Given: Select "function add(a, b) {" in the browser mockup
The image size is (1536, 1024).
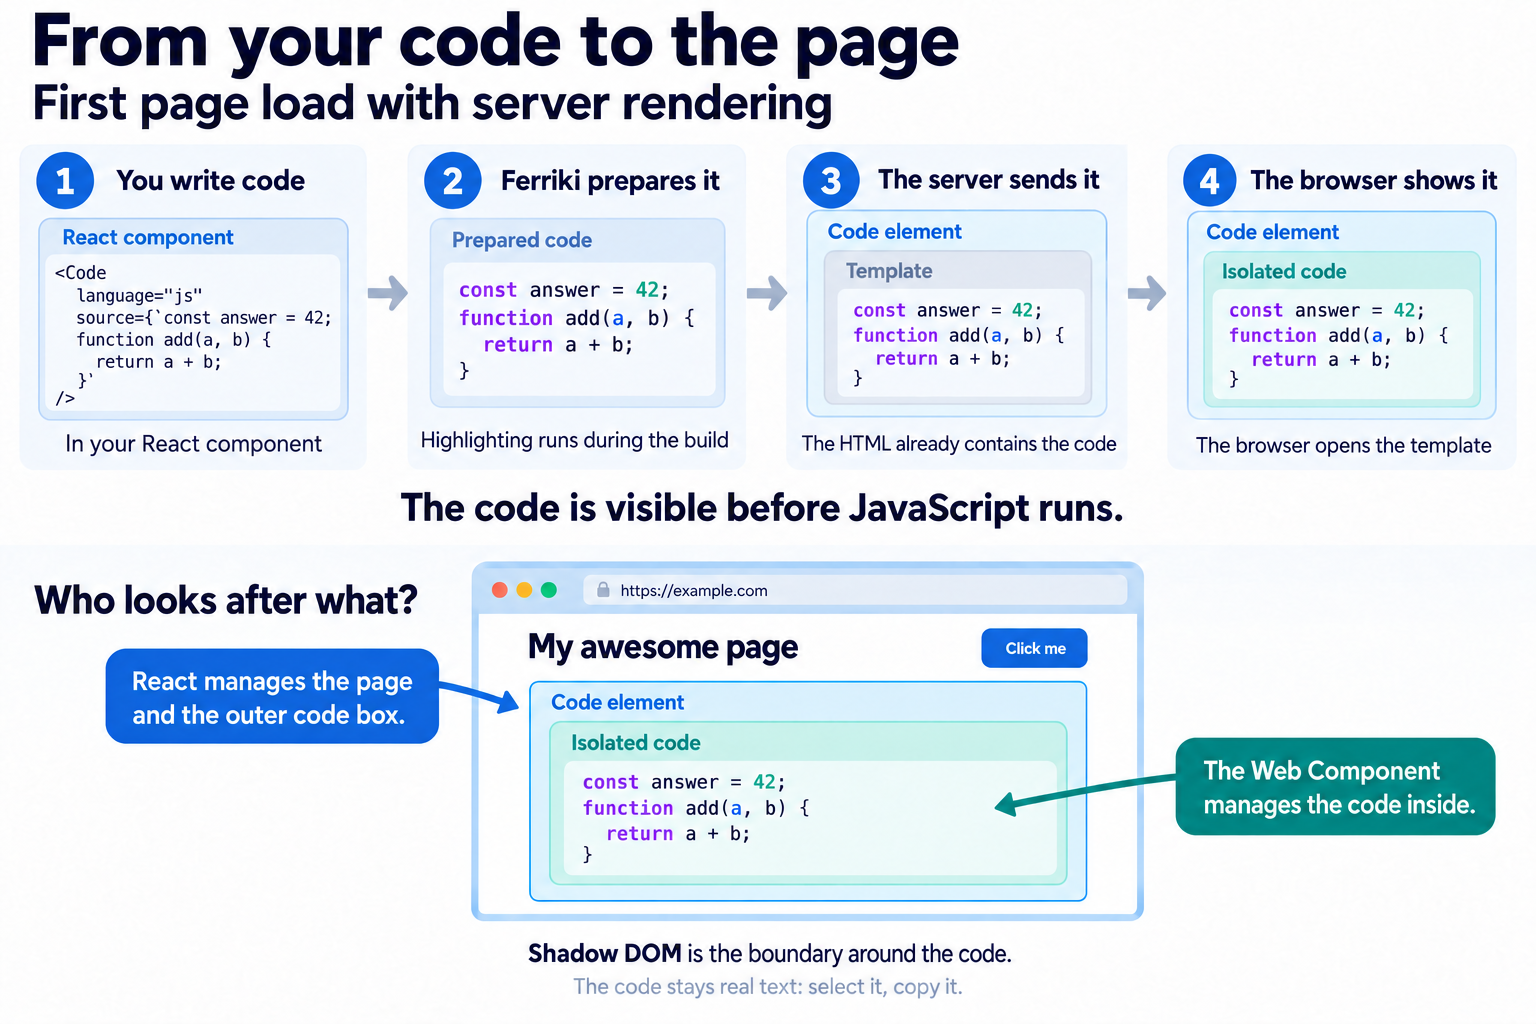Looking at the screenshot, I should 696,808.
